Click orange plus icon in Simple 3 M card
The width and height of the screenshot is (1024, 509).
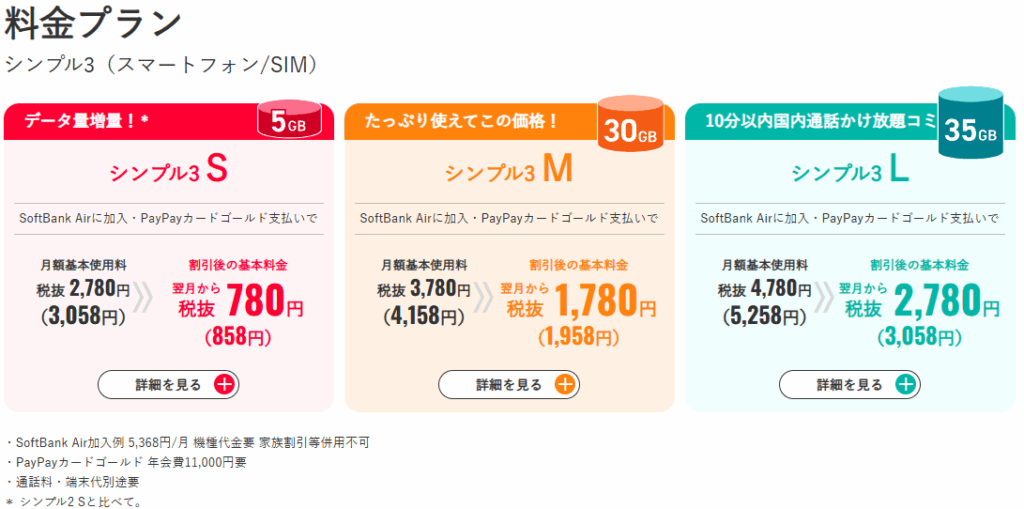pyautogui.click(x=565, y=384)
